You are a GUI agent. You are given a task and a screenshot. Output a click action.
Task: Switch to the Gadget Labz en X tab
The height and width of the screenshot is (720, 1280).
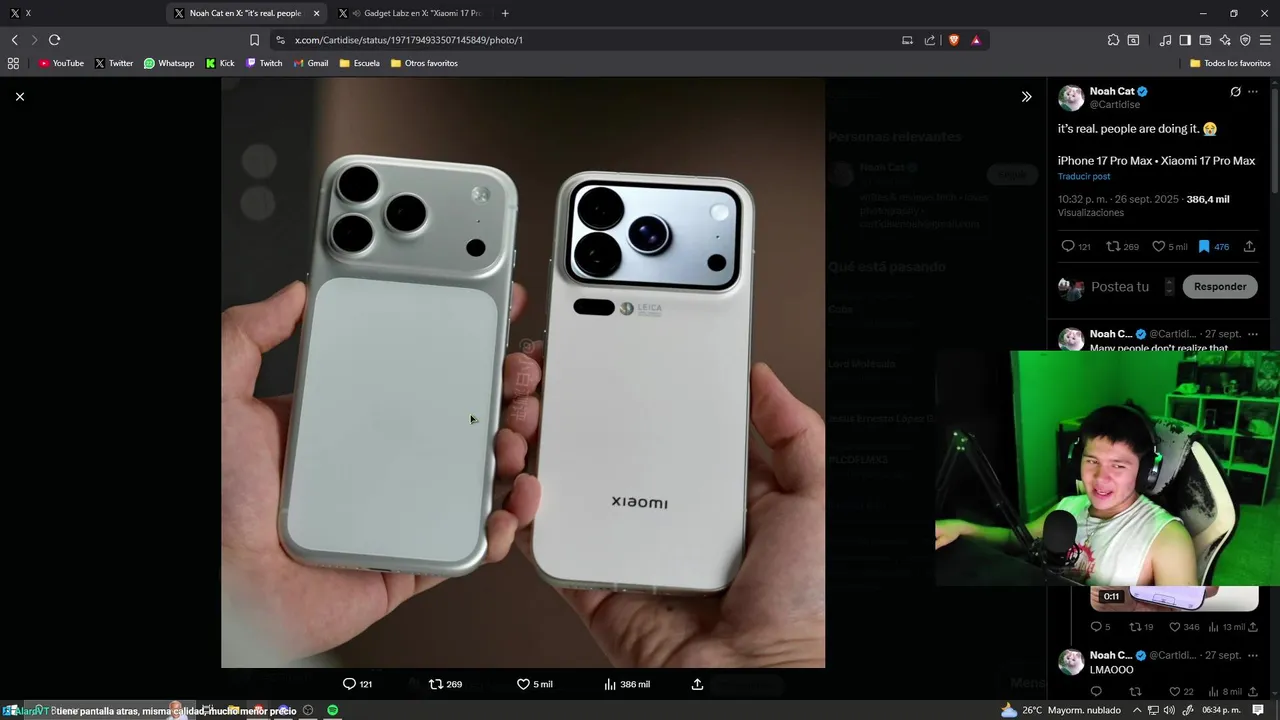point(410,13)
